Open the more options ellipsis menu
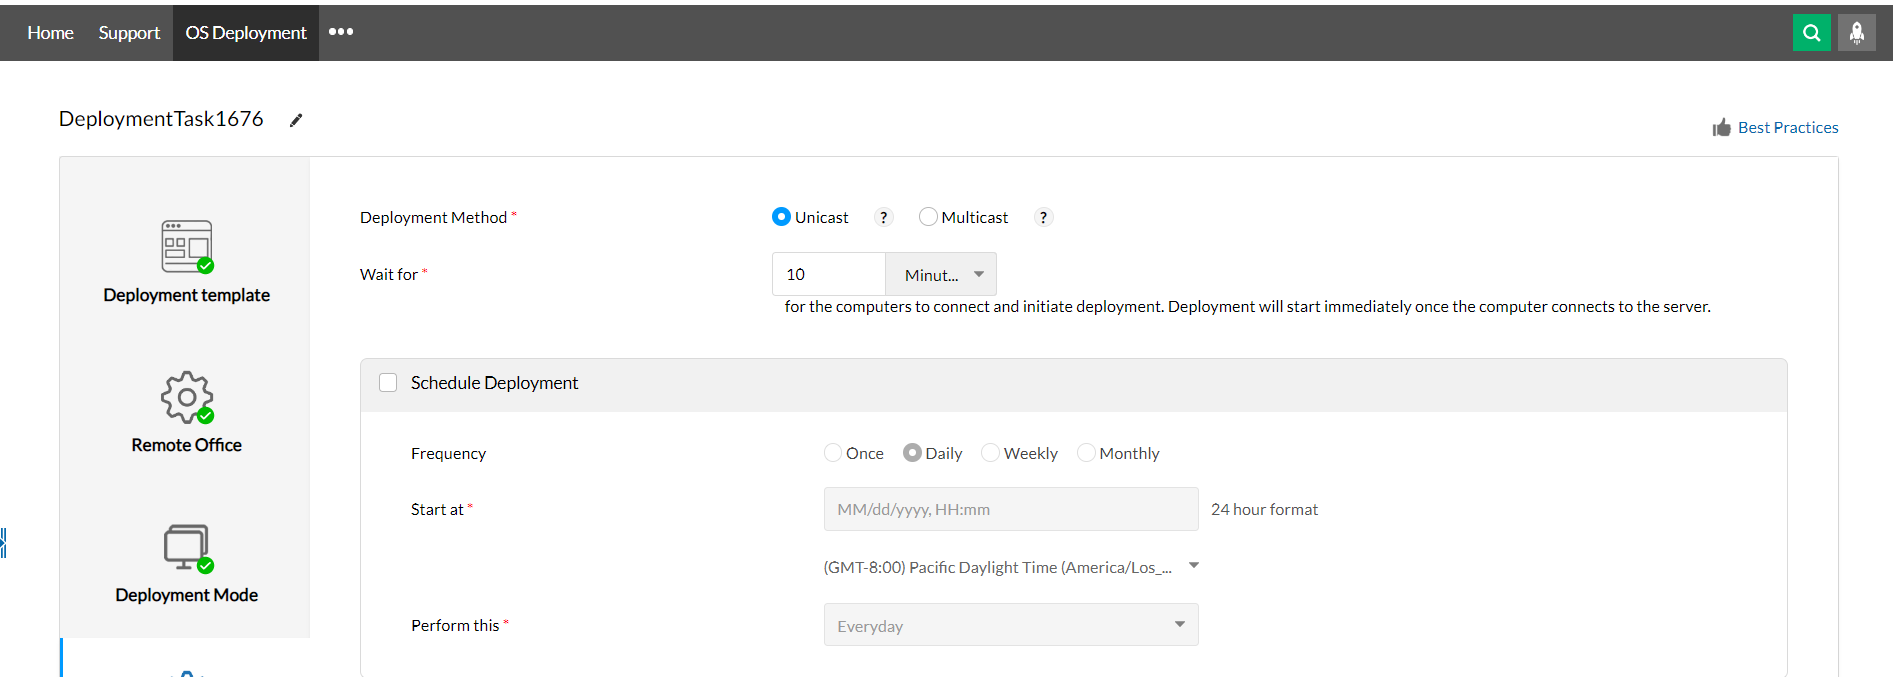The height and width of the screenshot is (677, 1893). (x=341, y=32)
